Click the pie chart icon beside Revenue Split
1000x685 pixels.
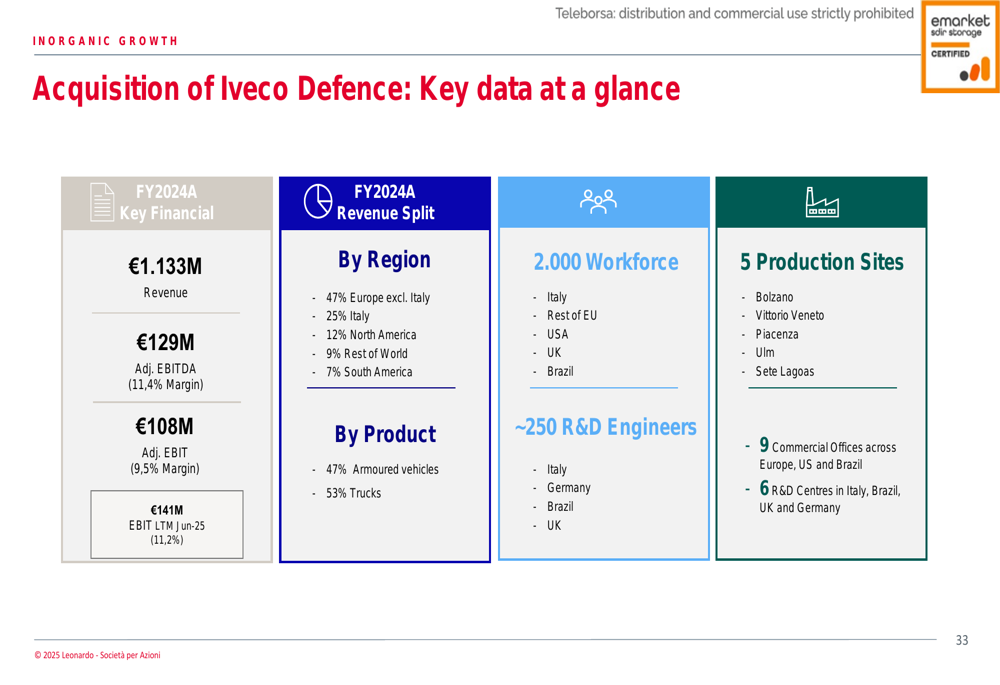click(318, 201)
